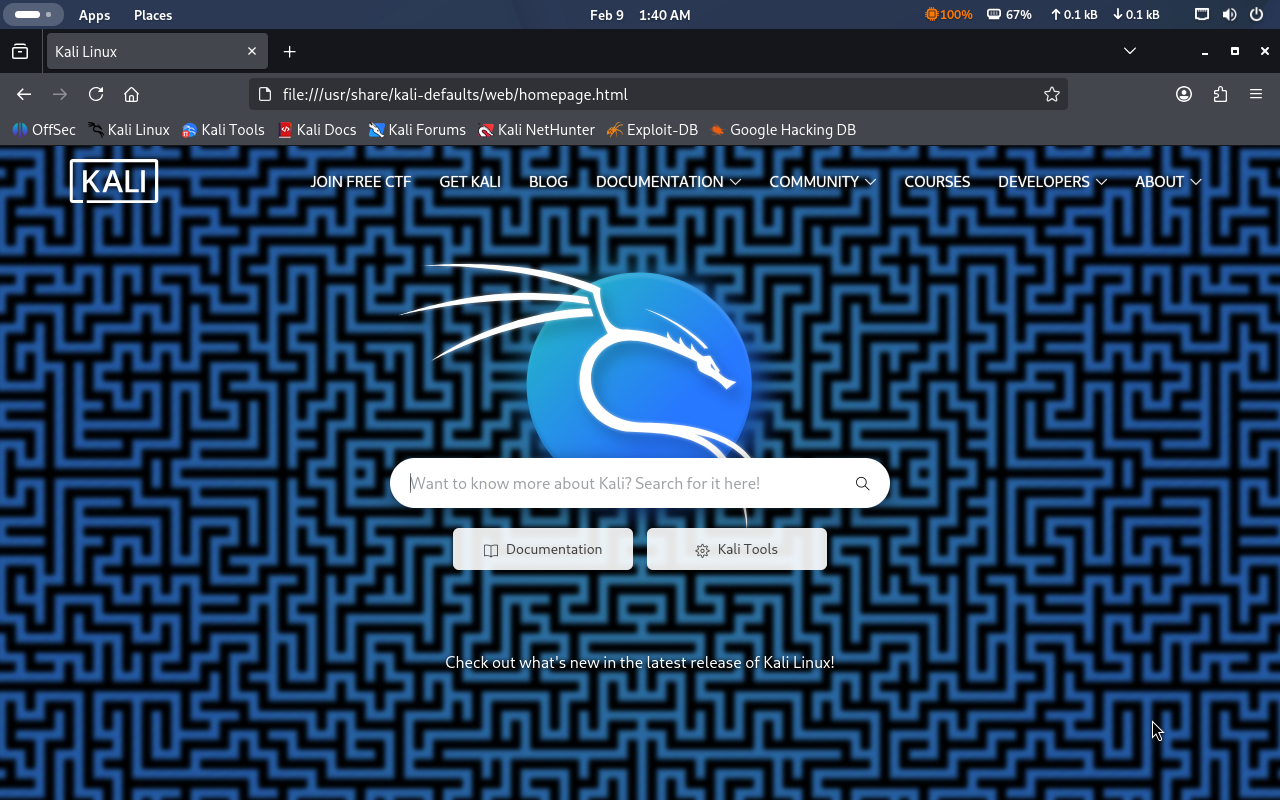Open the latest Kali release announcement link
Screen dimensions: 1280x800
click(639, 662)
